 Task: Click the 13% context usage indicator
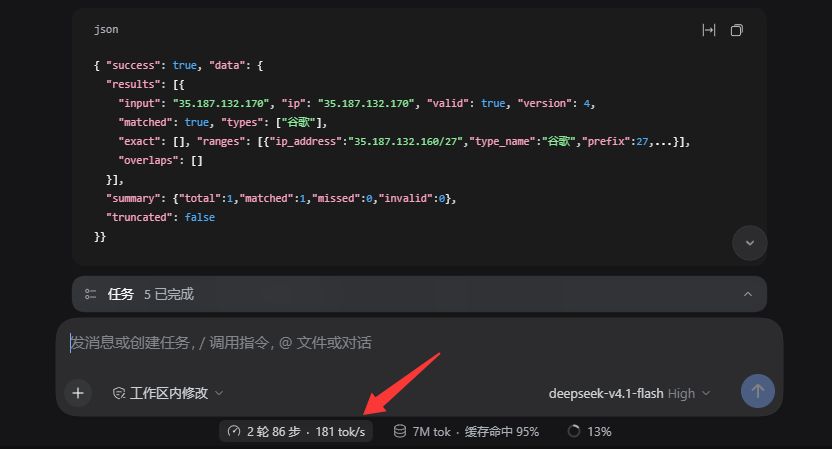590,431
